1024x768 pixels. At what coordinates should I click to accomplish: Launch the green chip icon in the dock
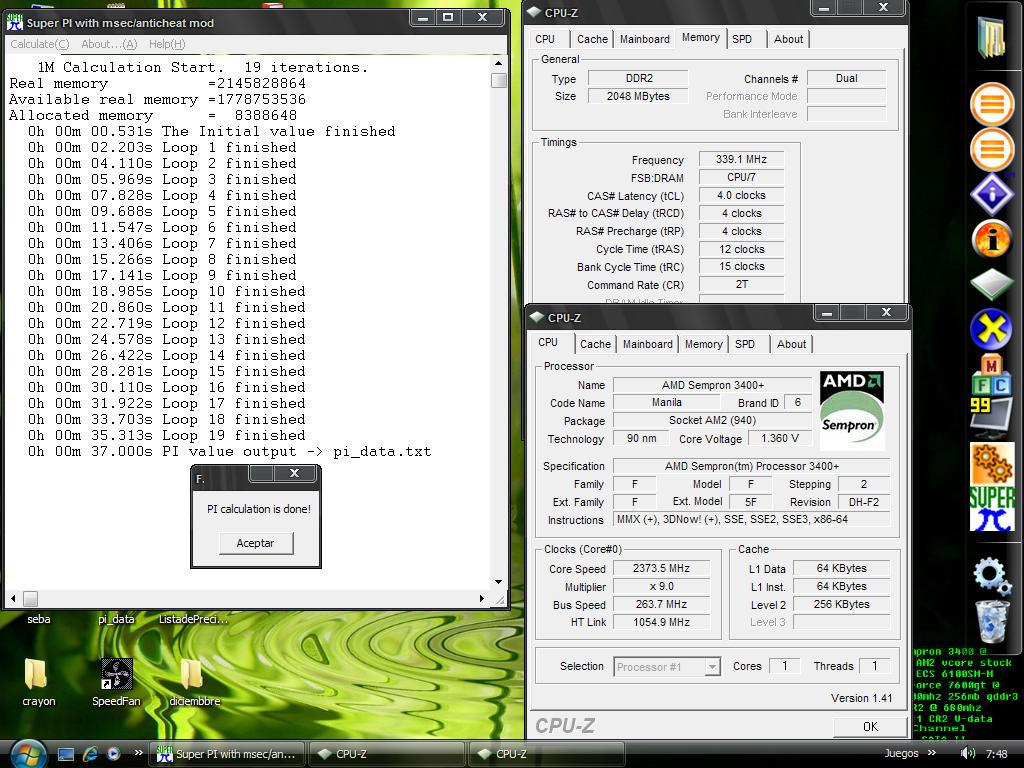(x=991, y=283)
